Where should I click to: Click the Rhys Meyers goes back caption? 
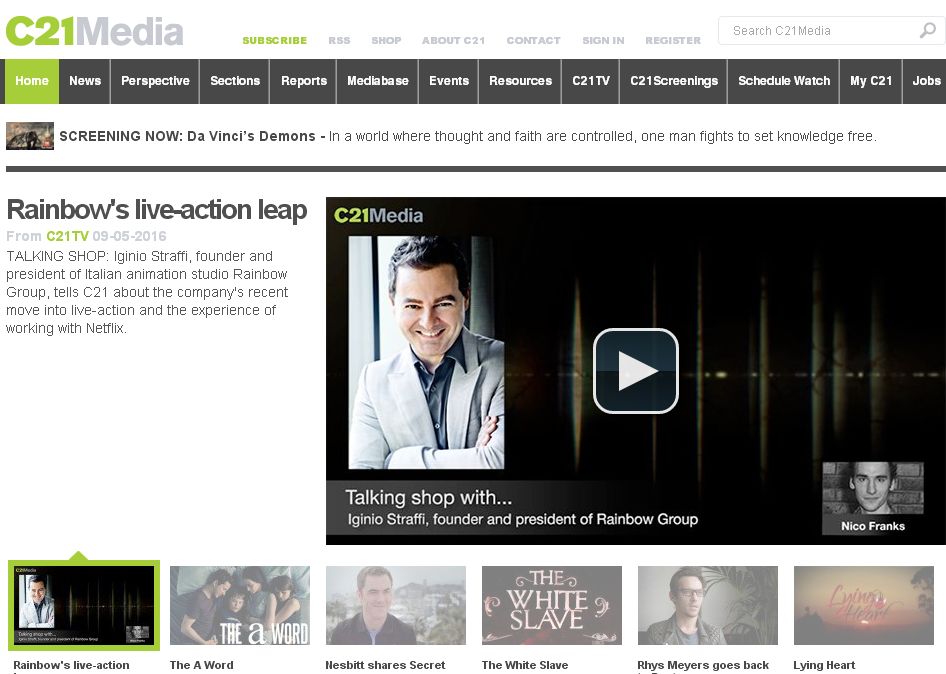pos(703,665)
